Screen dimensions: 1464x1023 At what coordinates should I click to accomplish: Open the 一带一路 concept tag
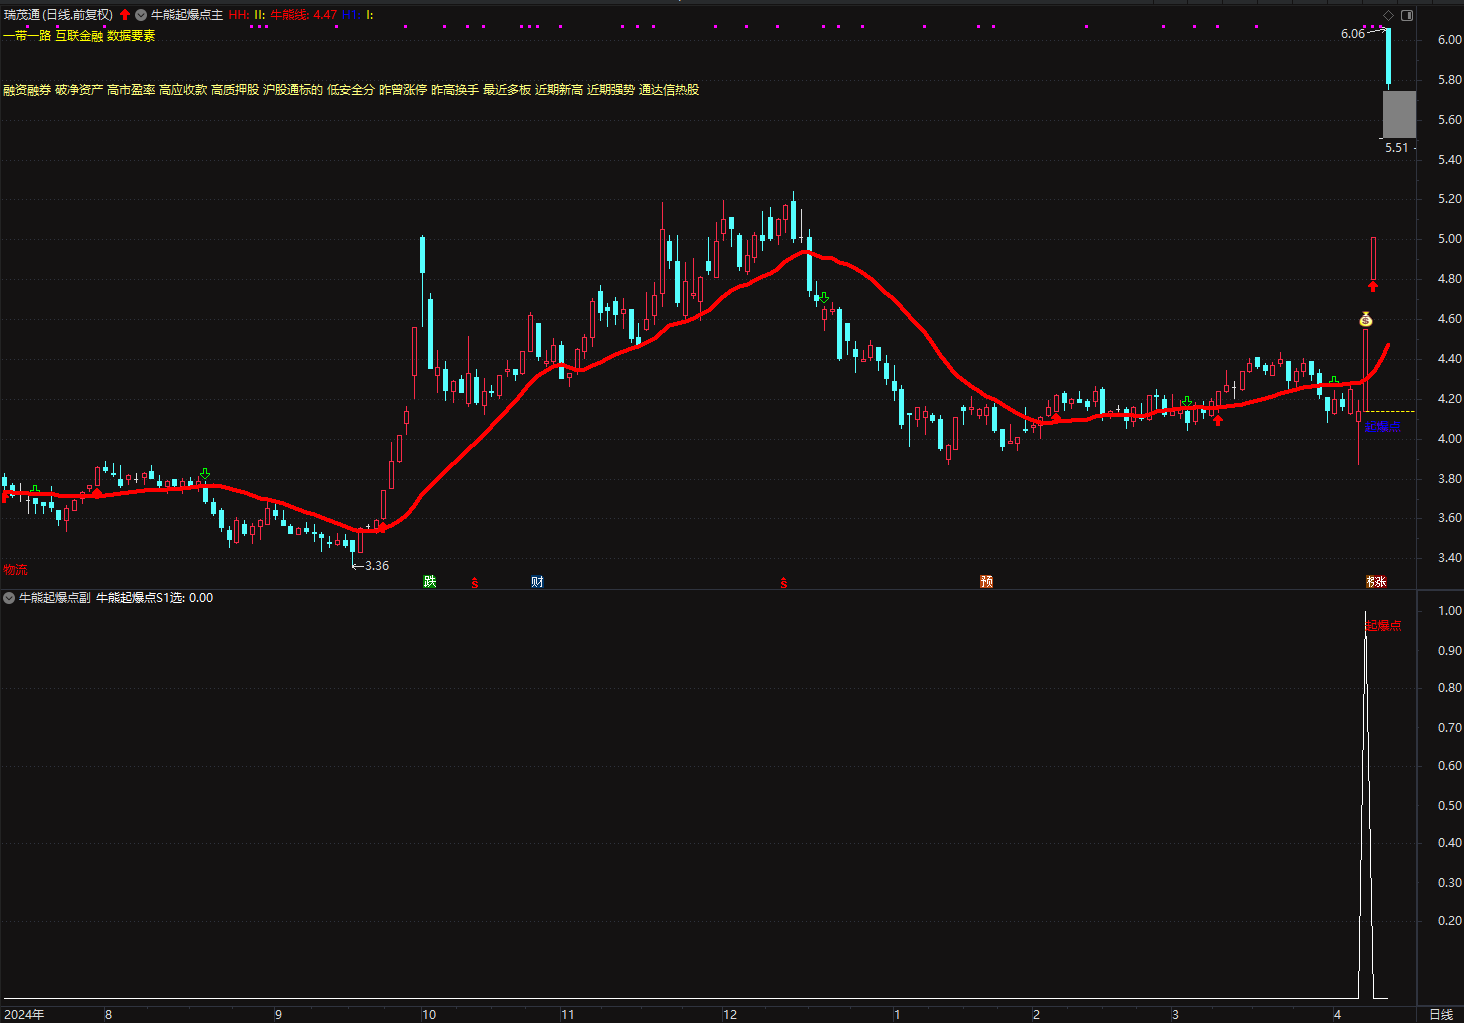27,36
